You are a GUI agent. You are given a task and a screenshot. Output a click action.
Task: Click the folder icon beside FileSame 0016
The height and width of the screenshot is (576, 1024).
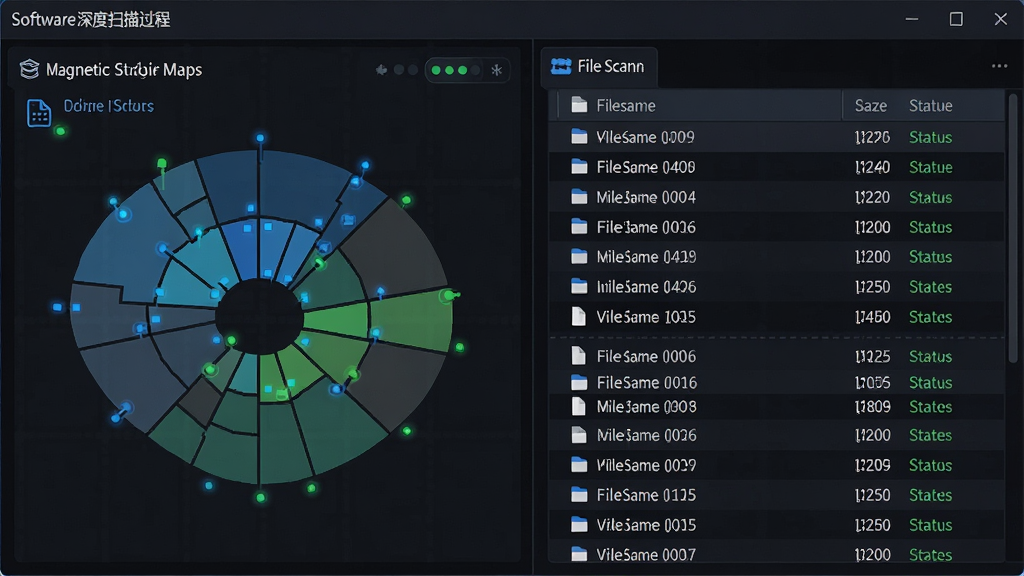click(x=579, y=382)
